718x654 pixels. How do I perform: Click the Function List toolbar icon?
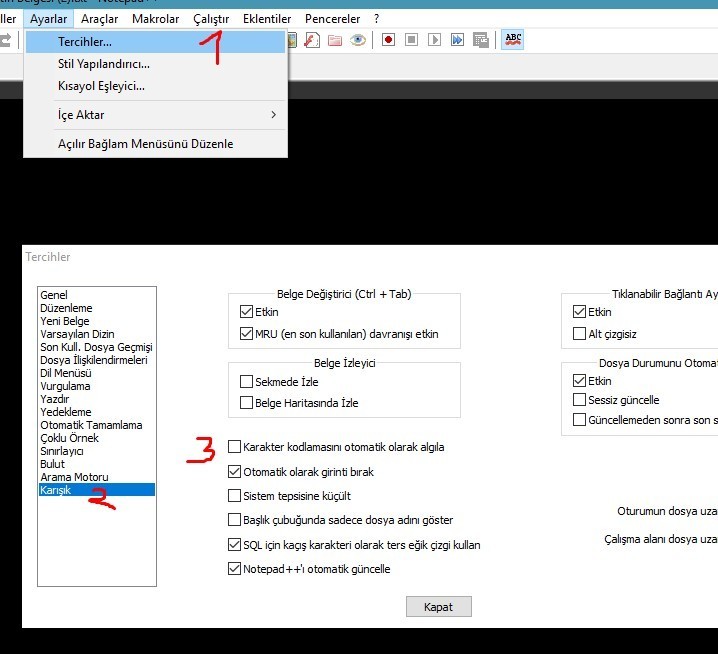point(312,40)
